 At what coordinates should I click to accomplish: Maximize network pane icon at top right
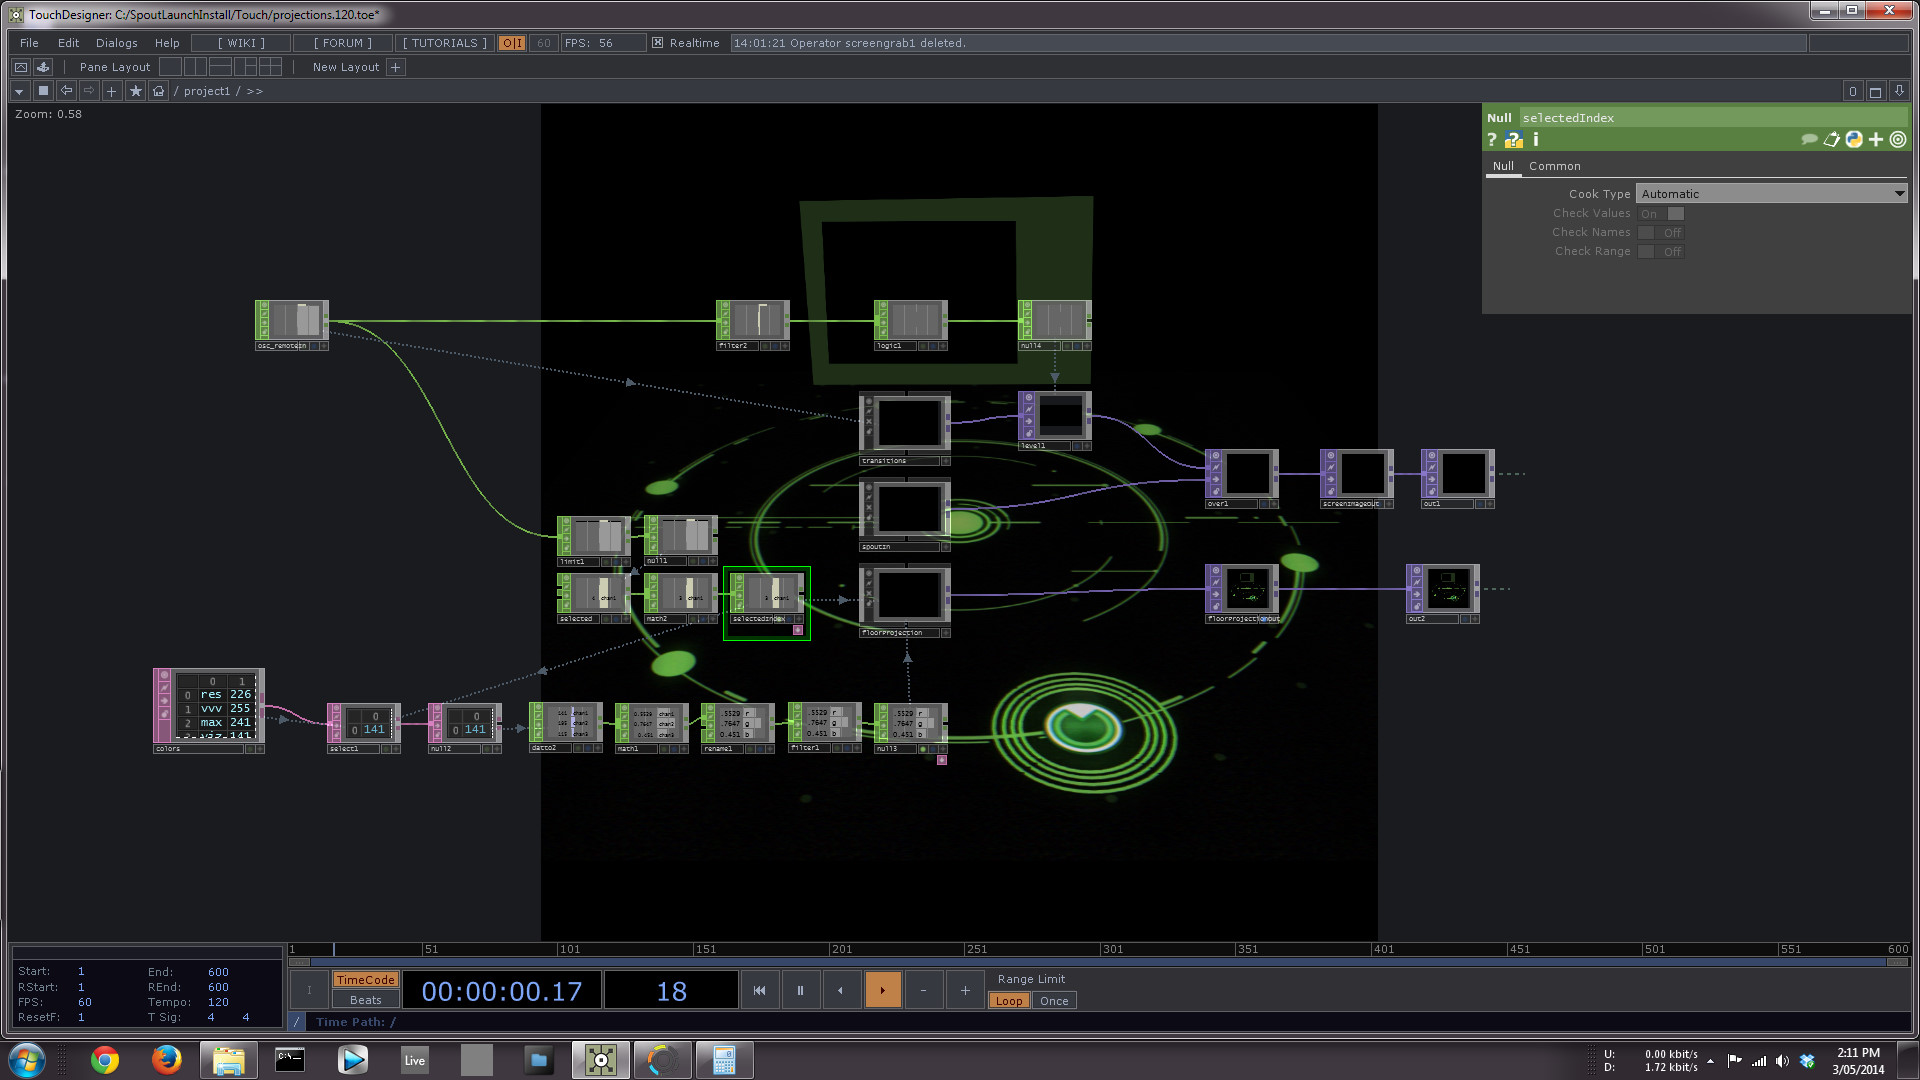click(1876, 91)
